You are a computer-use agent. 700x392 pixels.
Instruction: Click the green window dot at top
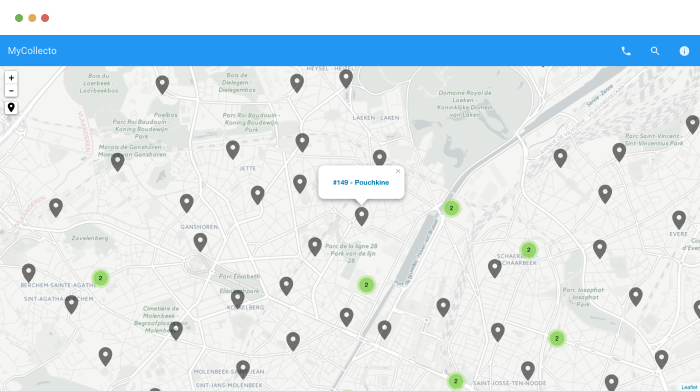(x=19, y=18)
